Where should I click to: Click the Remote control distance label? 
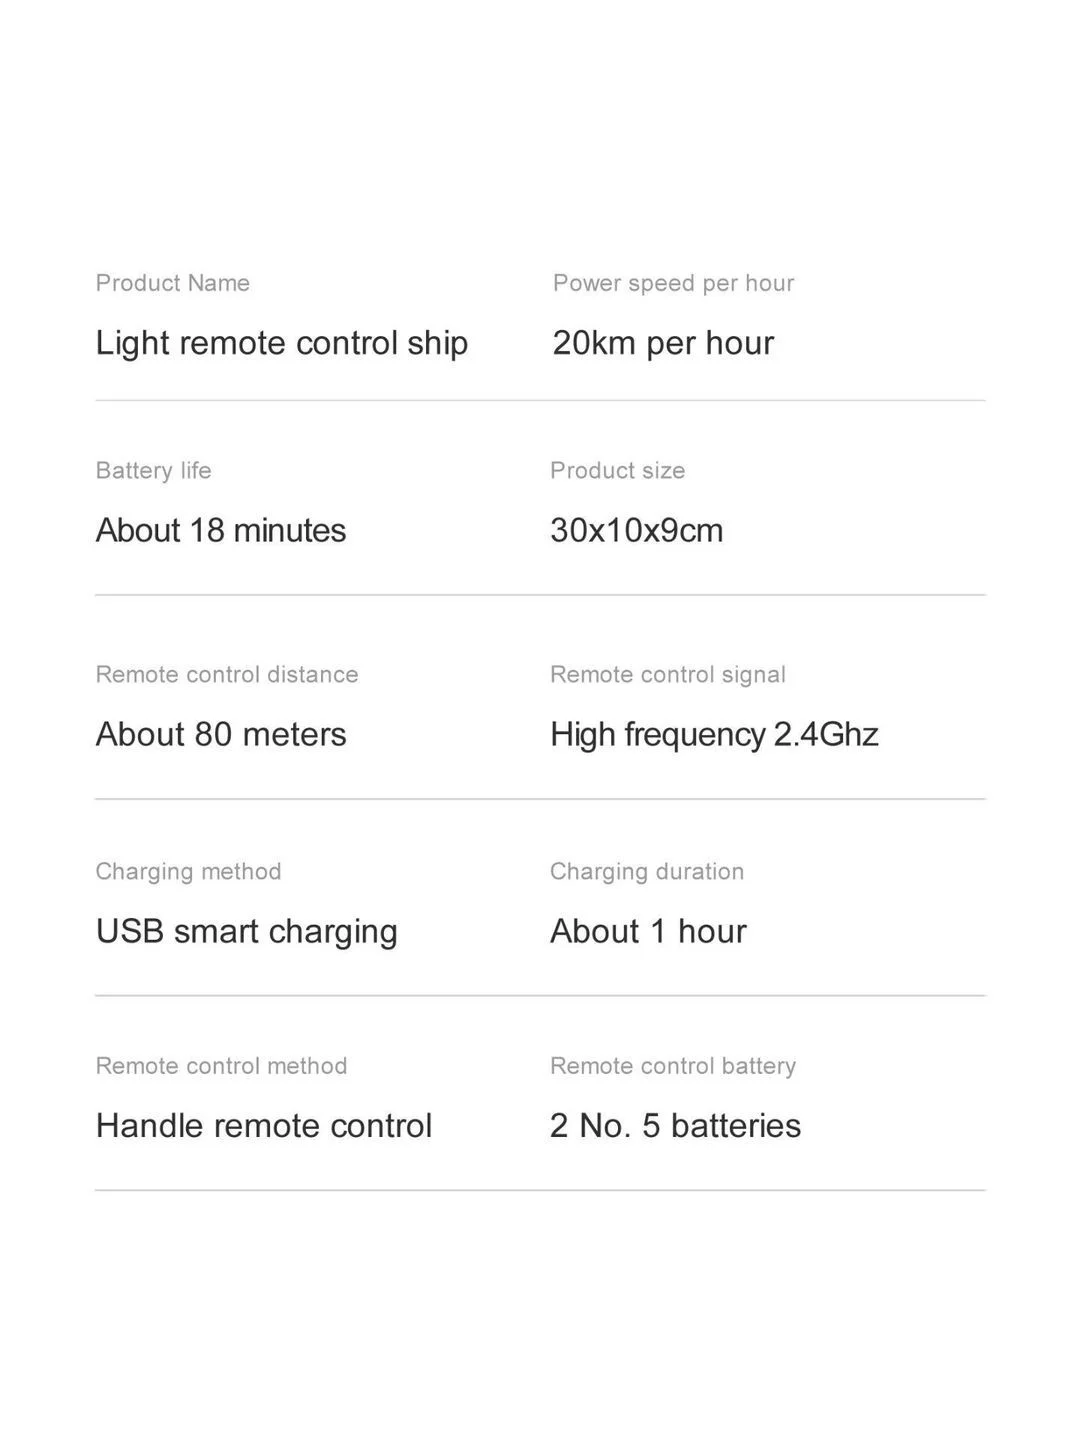pyautogui.click(x=227, y=674)
